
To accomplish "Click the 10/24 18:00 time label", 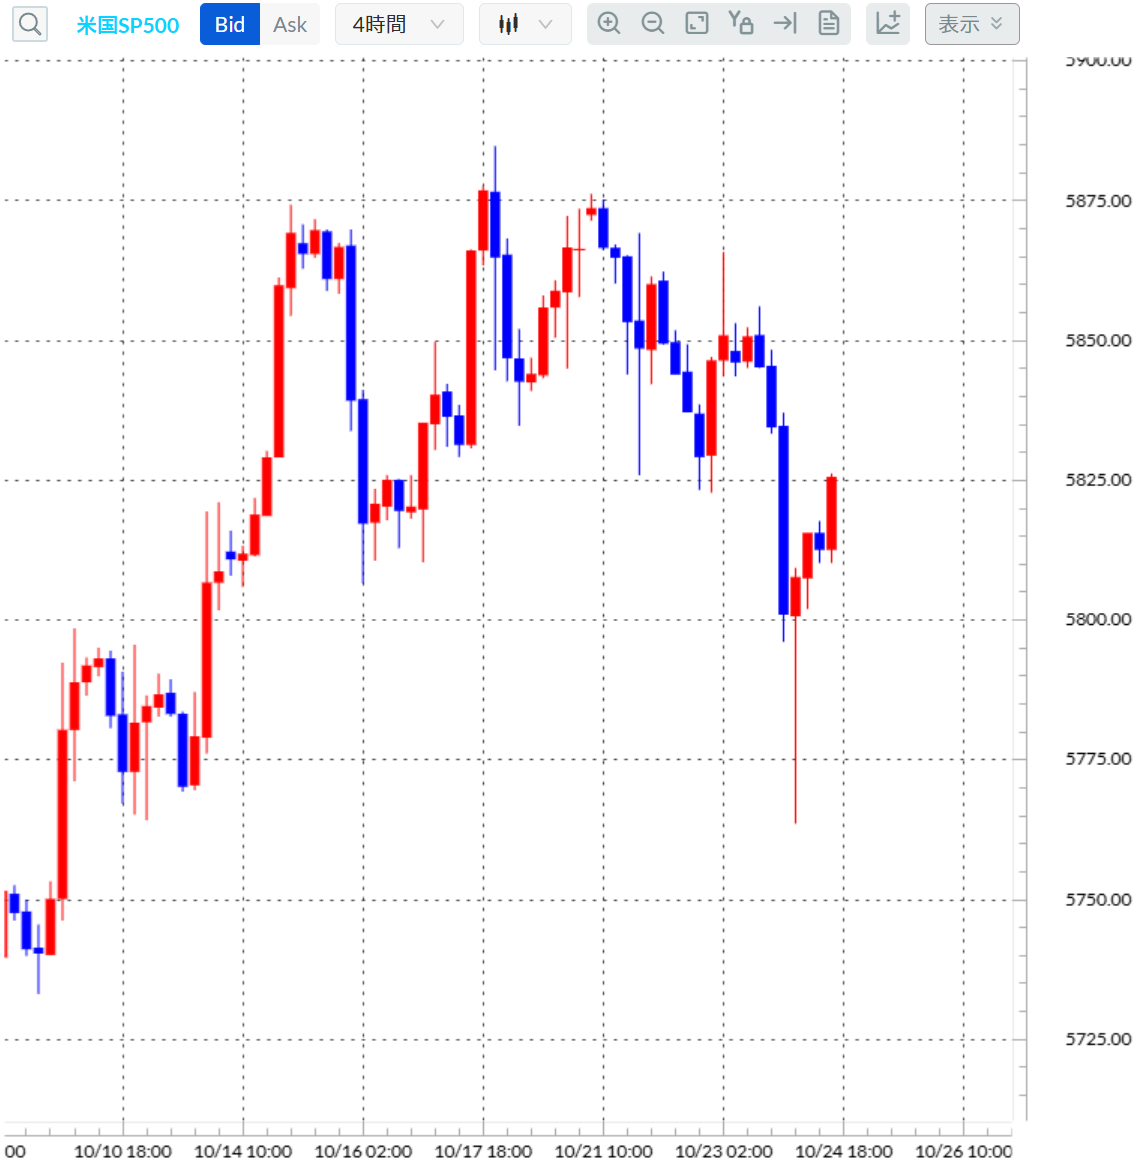I will click(844, 1151).
